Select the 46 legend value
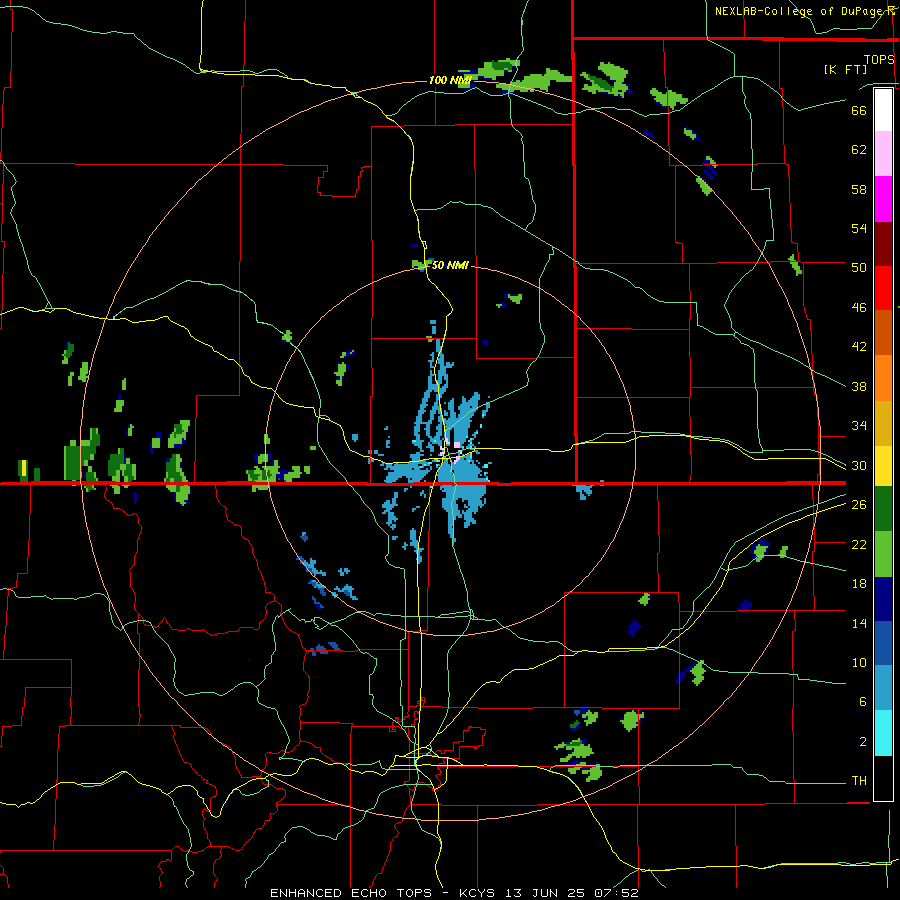 pyautogui.click(x=859, y=308)
